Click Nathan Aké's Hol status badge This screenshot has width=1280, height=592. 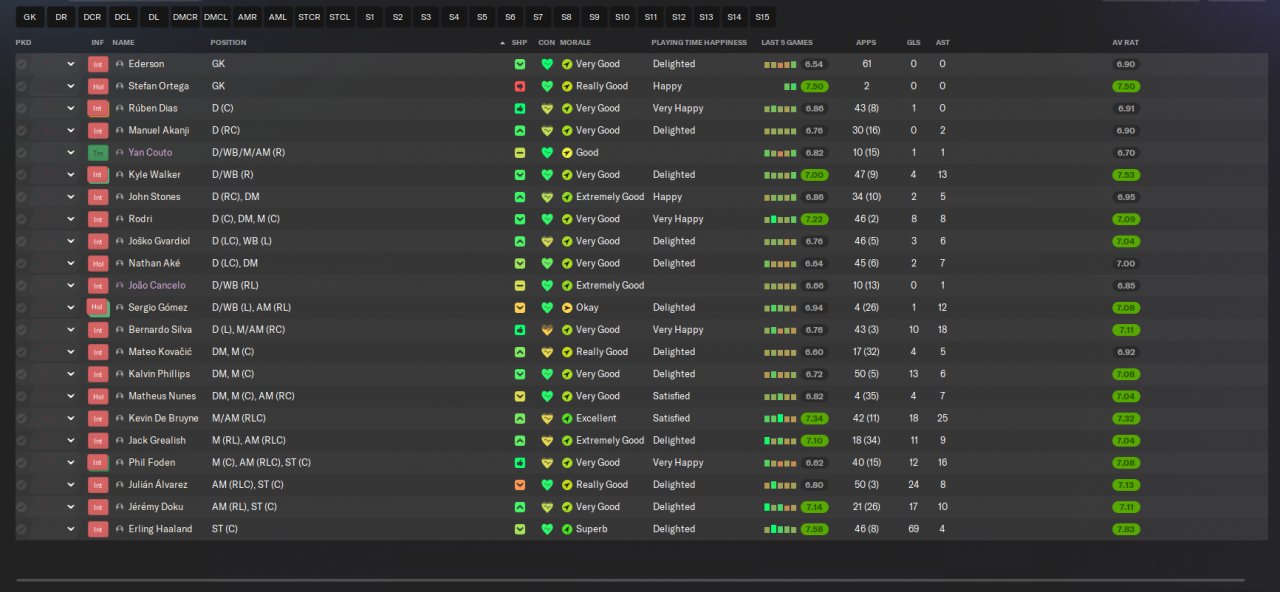point(98,264)
